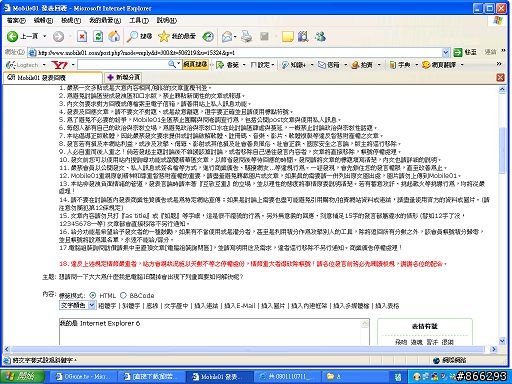Go back with the 上一頁 button
This screenshot has height=384, width=512.
pyautogui.click(x=23, y=36)
